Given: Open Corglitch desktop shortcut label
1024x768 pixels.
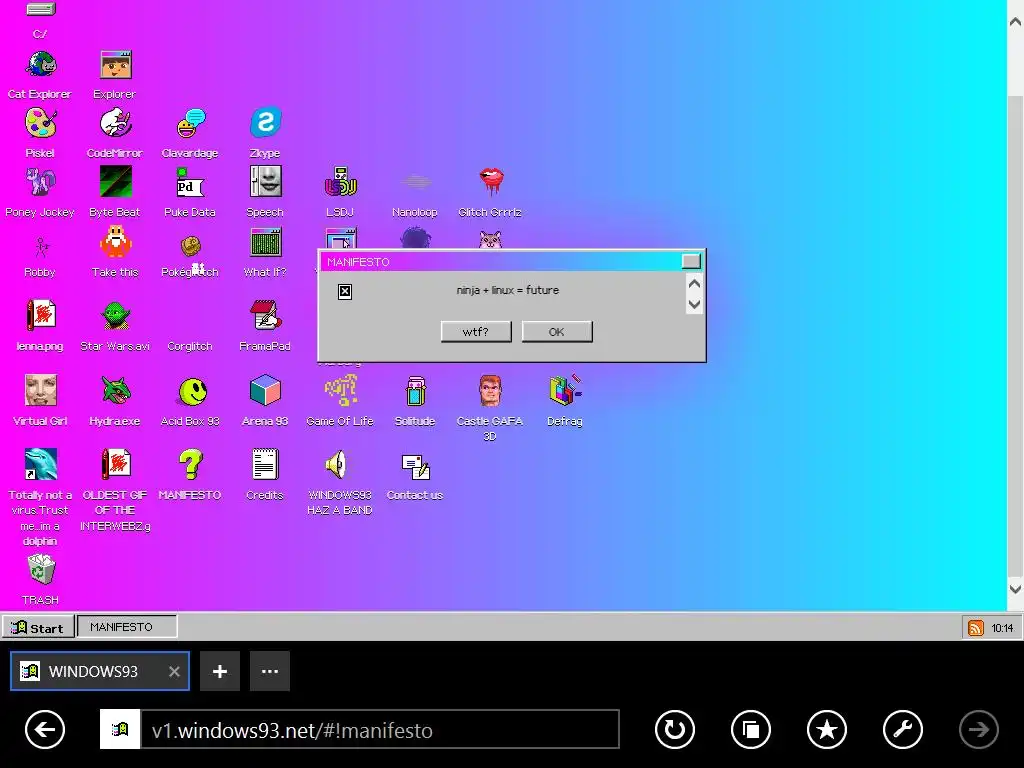Looking at the screenshot, I should coord(190,346).
